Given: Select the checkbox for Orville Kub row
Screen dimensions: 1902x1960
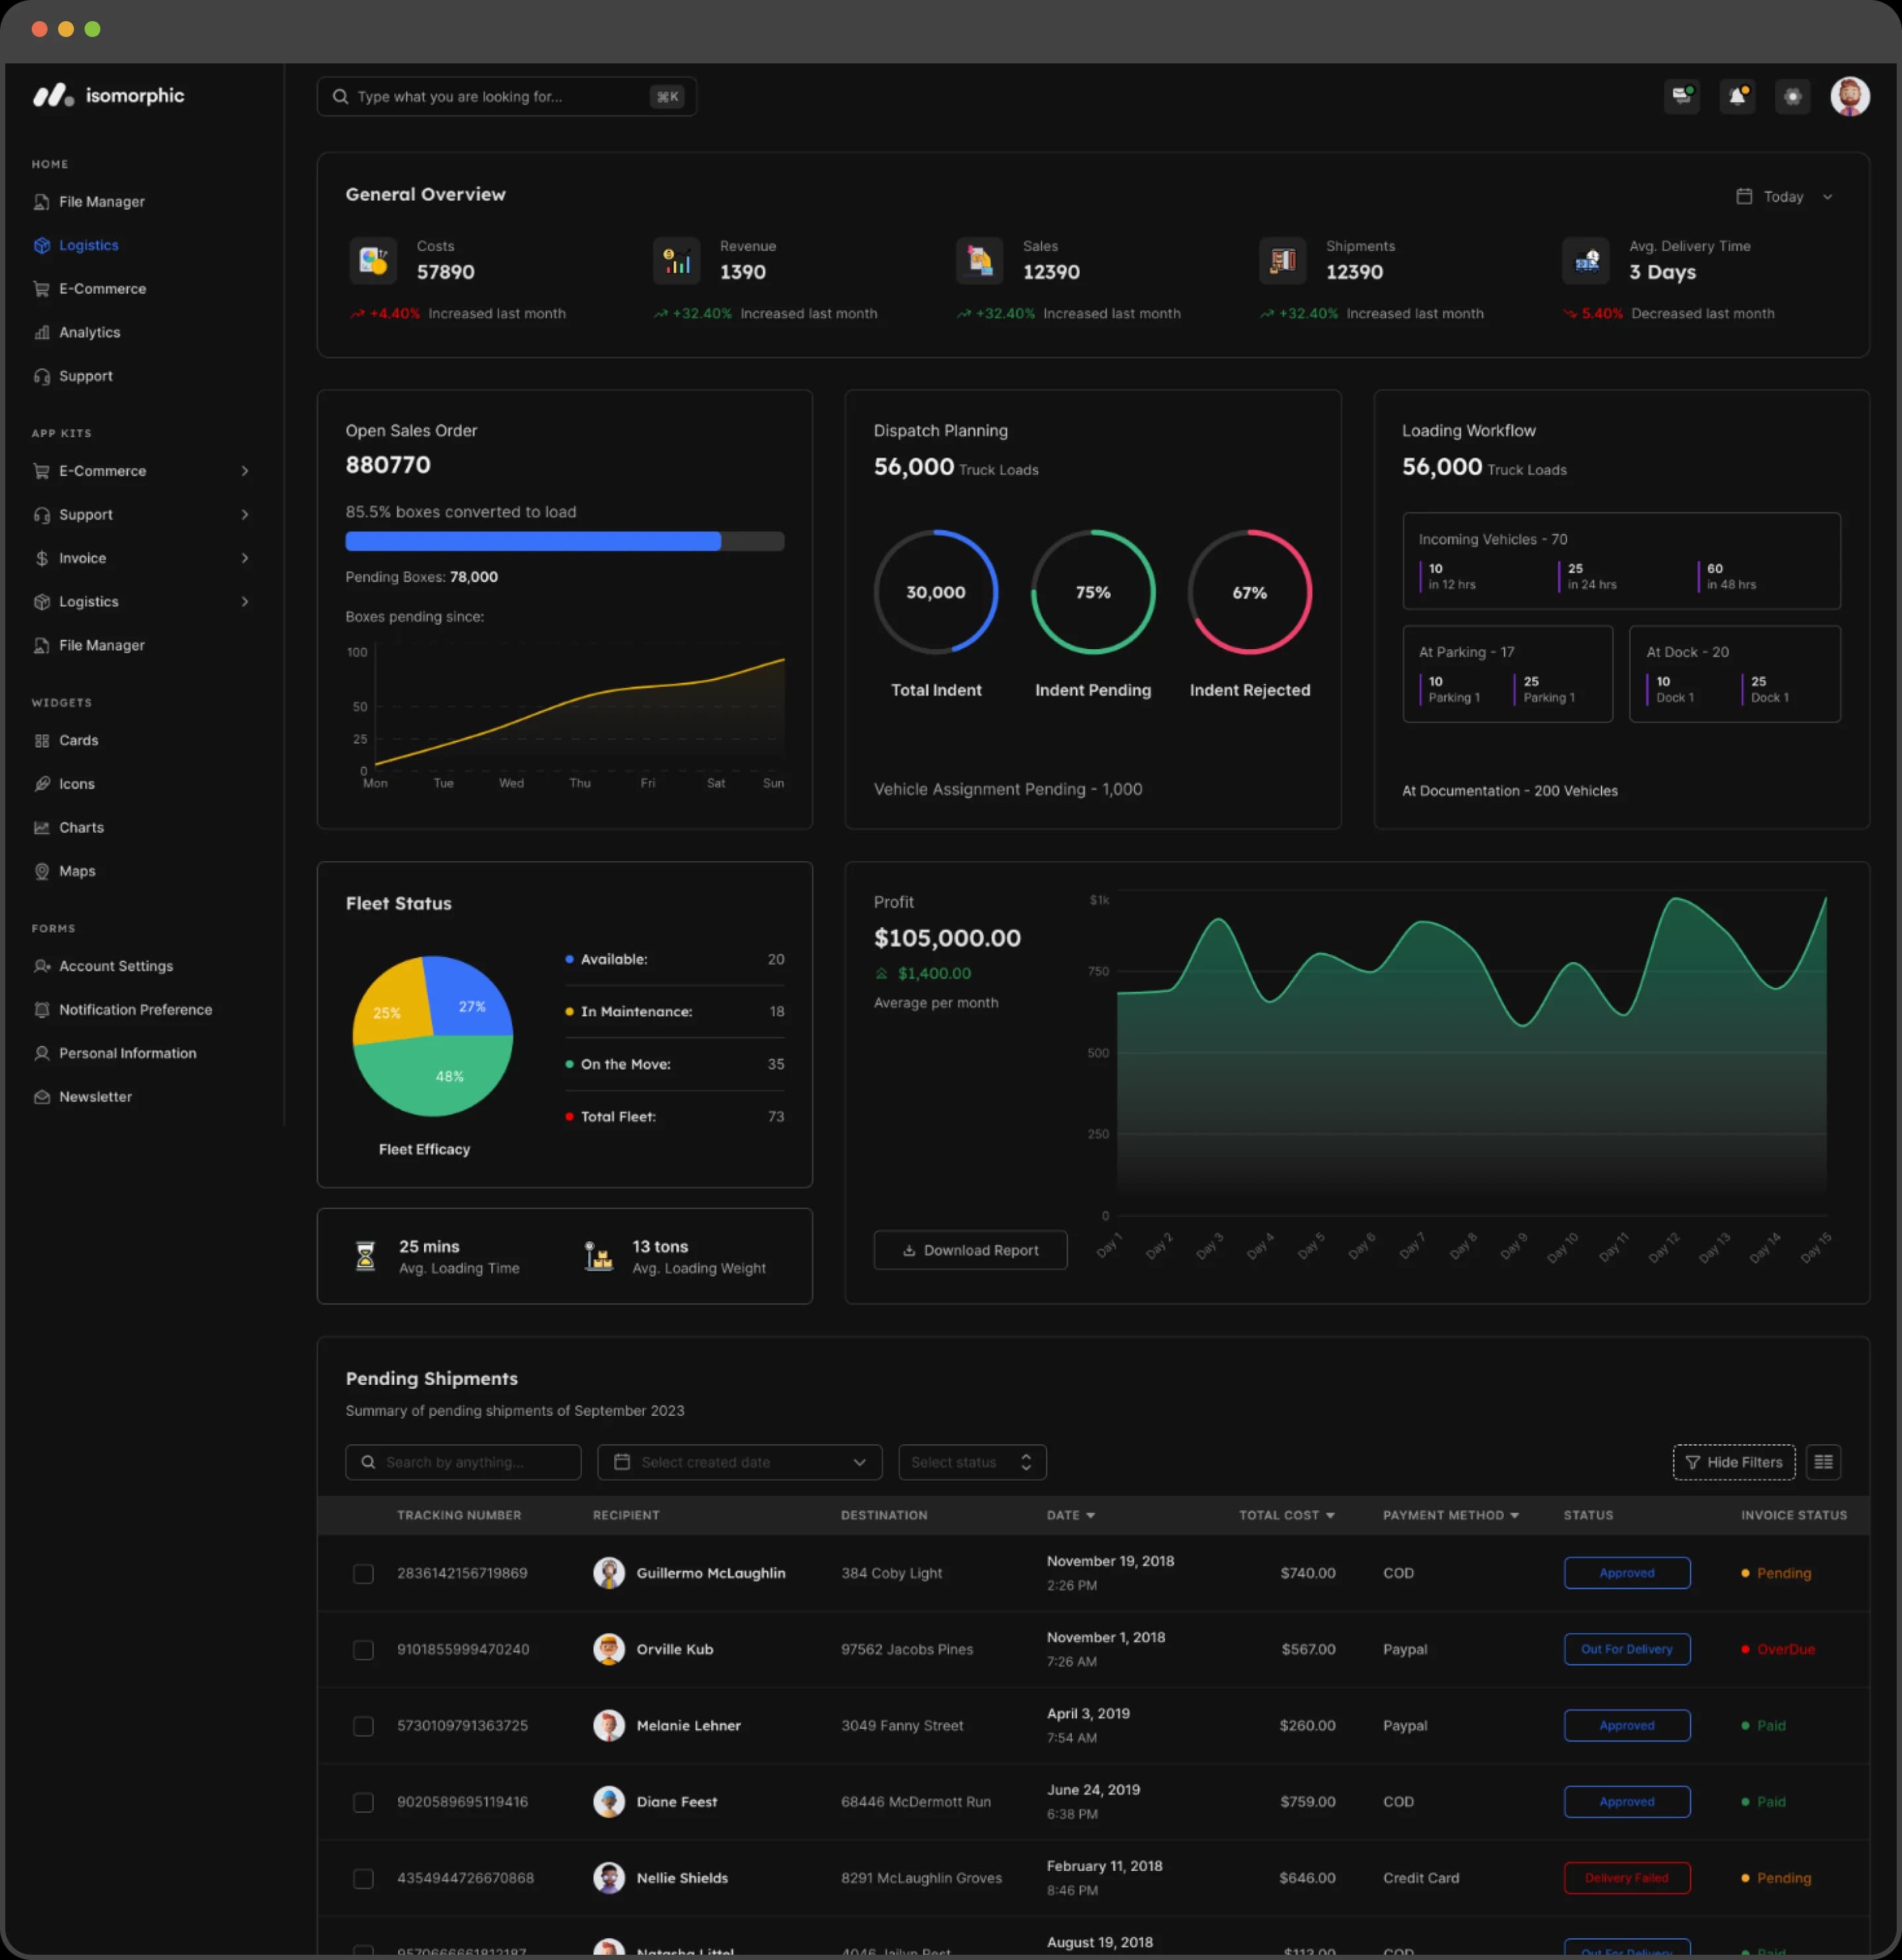Looking at the screenshot, I should (x=363, y=1649).
